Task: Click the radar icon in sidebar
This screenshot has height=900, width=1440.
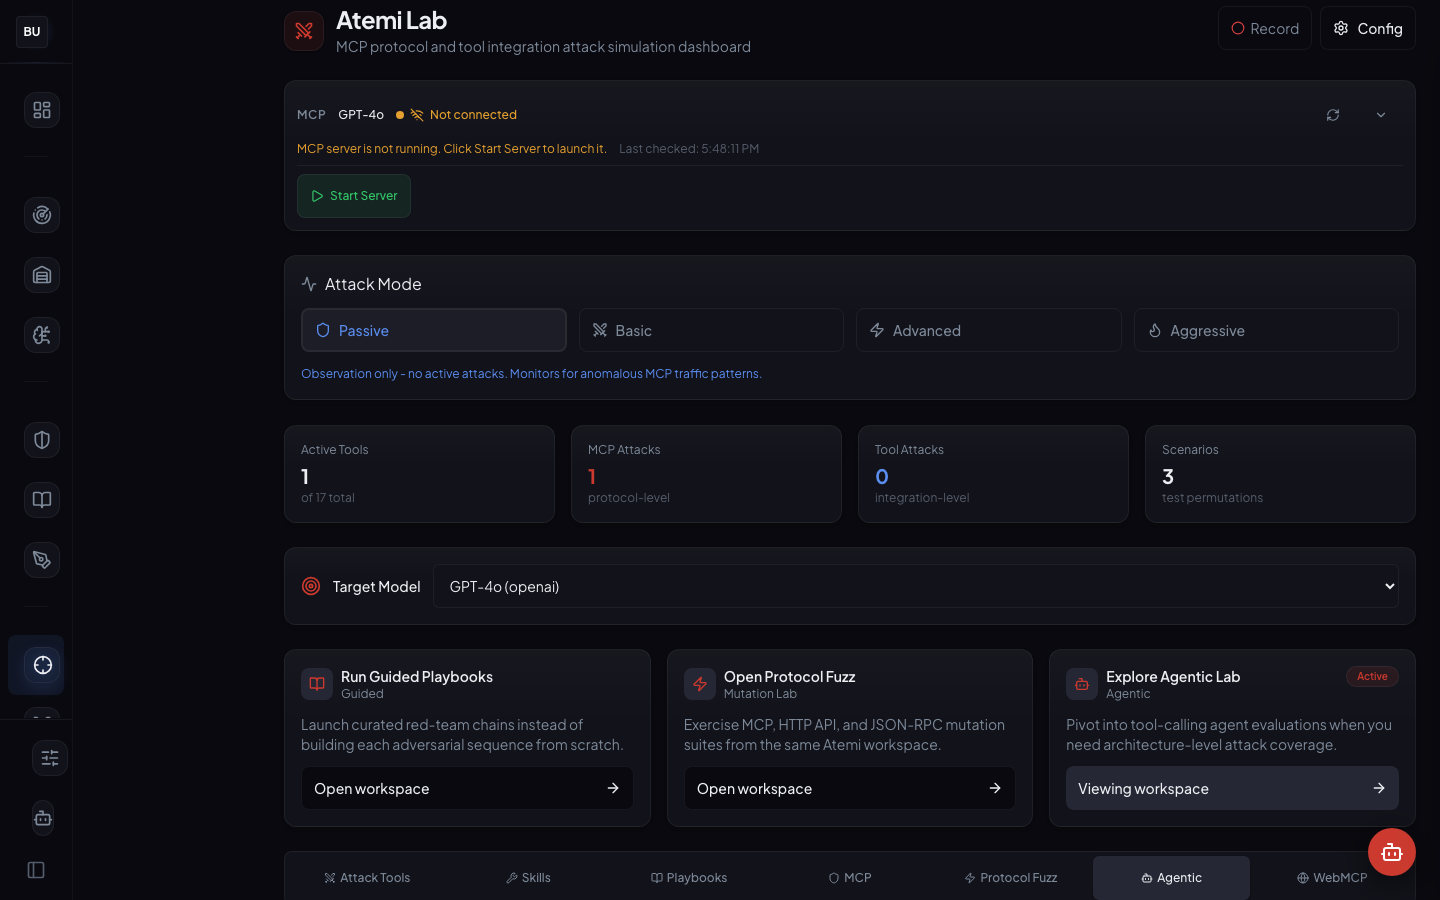Action: click(42, 215)
